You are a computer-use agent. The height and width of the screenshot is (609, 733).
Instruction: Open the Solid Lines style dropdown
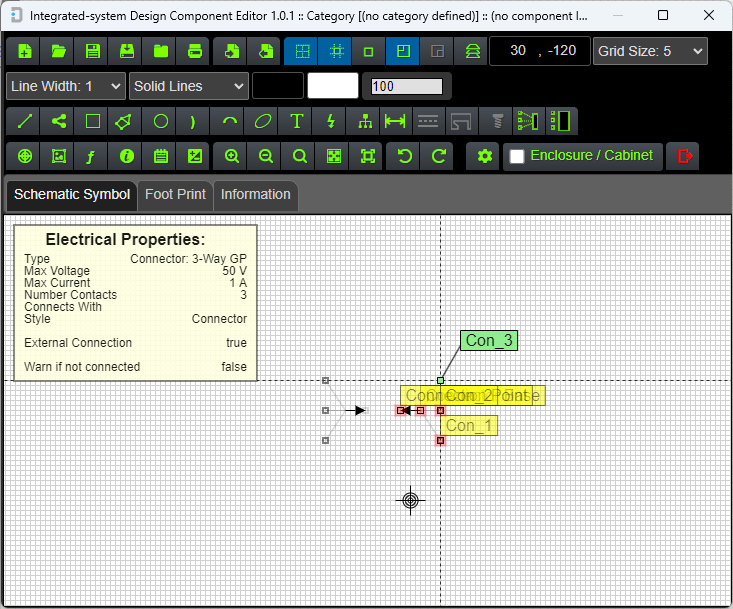pyautogui.click(x=188, y=86)
